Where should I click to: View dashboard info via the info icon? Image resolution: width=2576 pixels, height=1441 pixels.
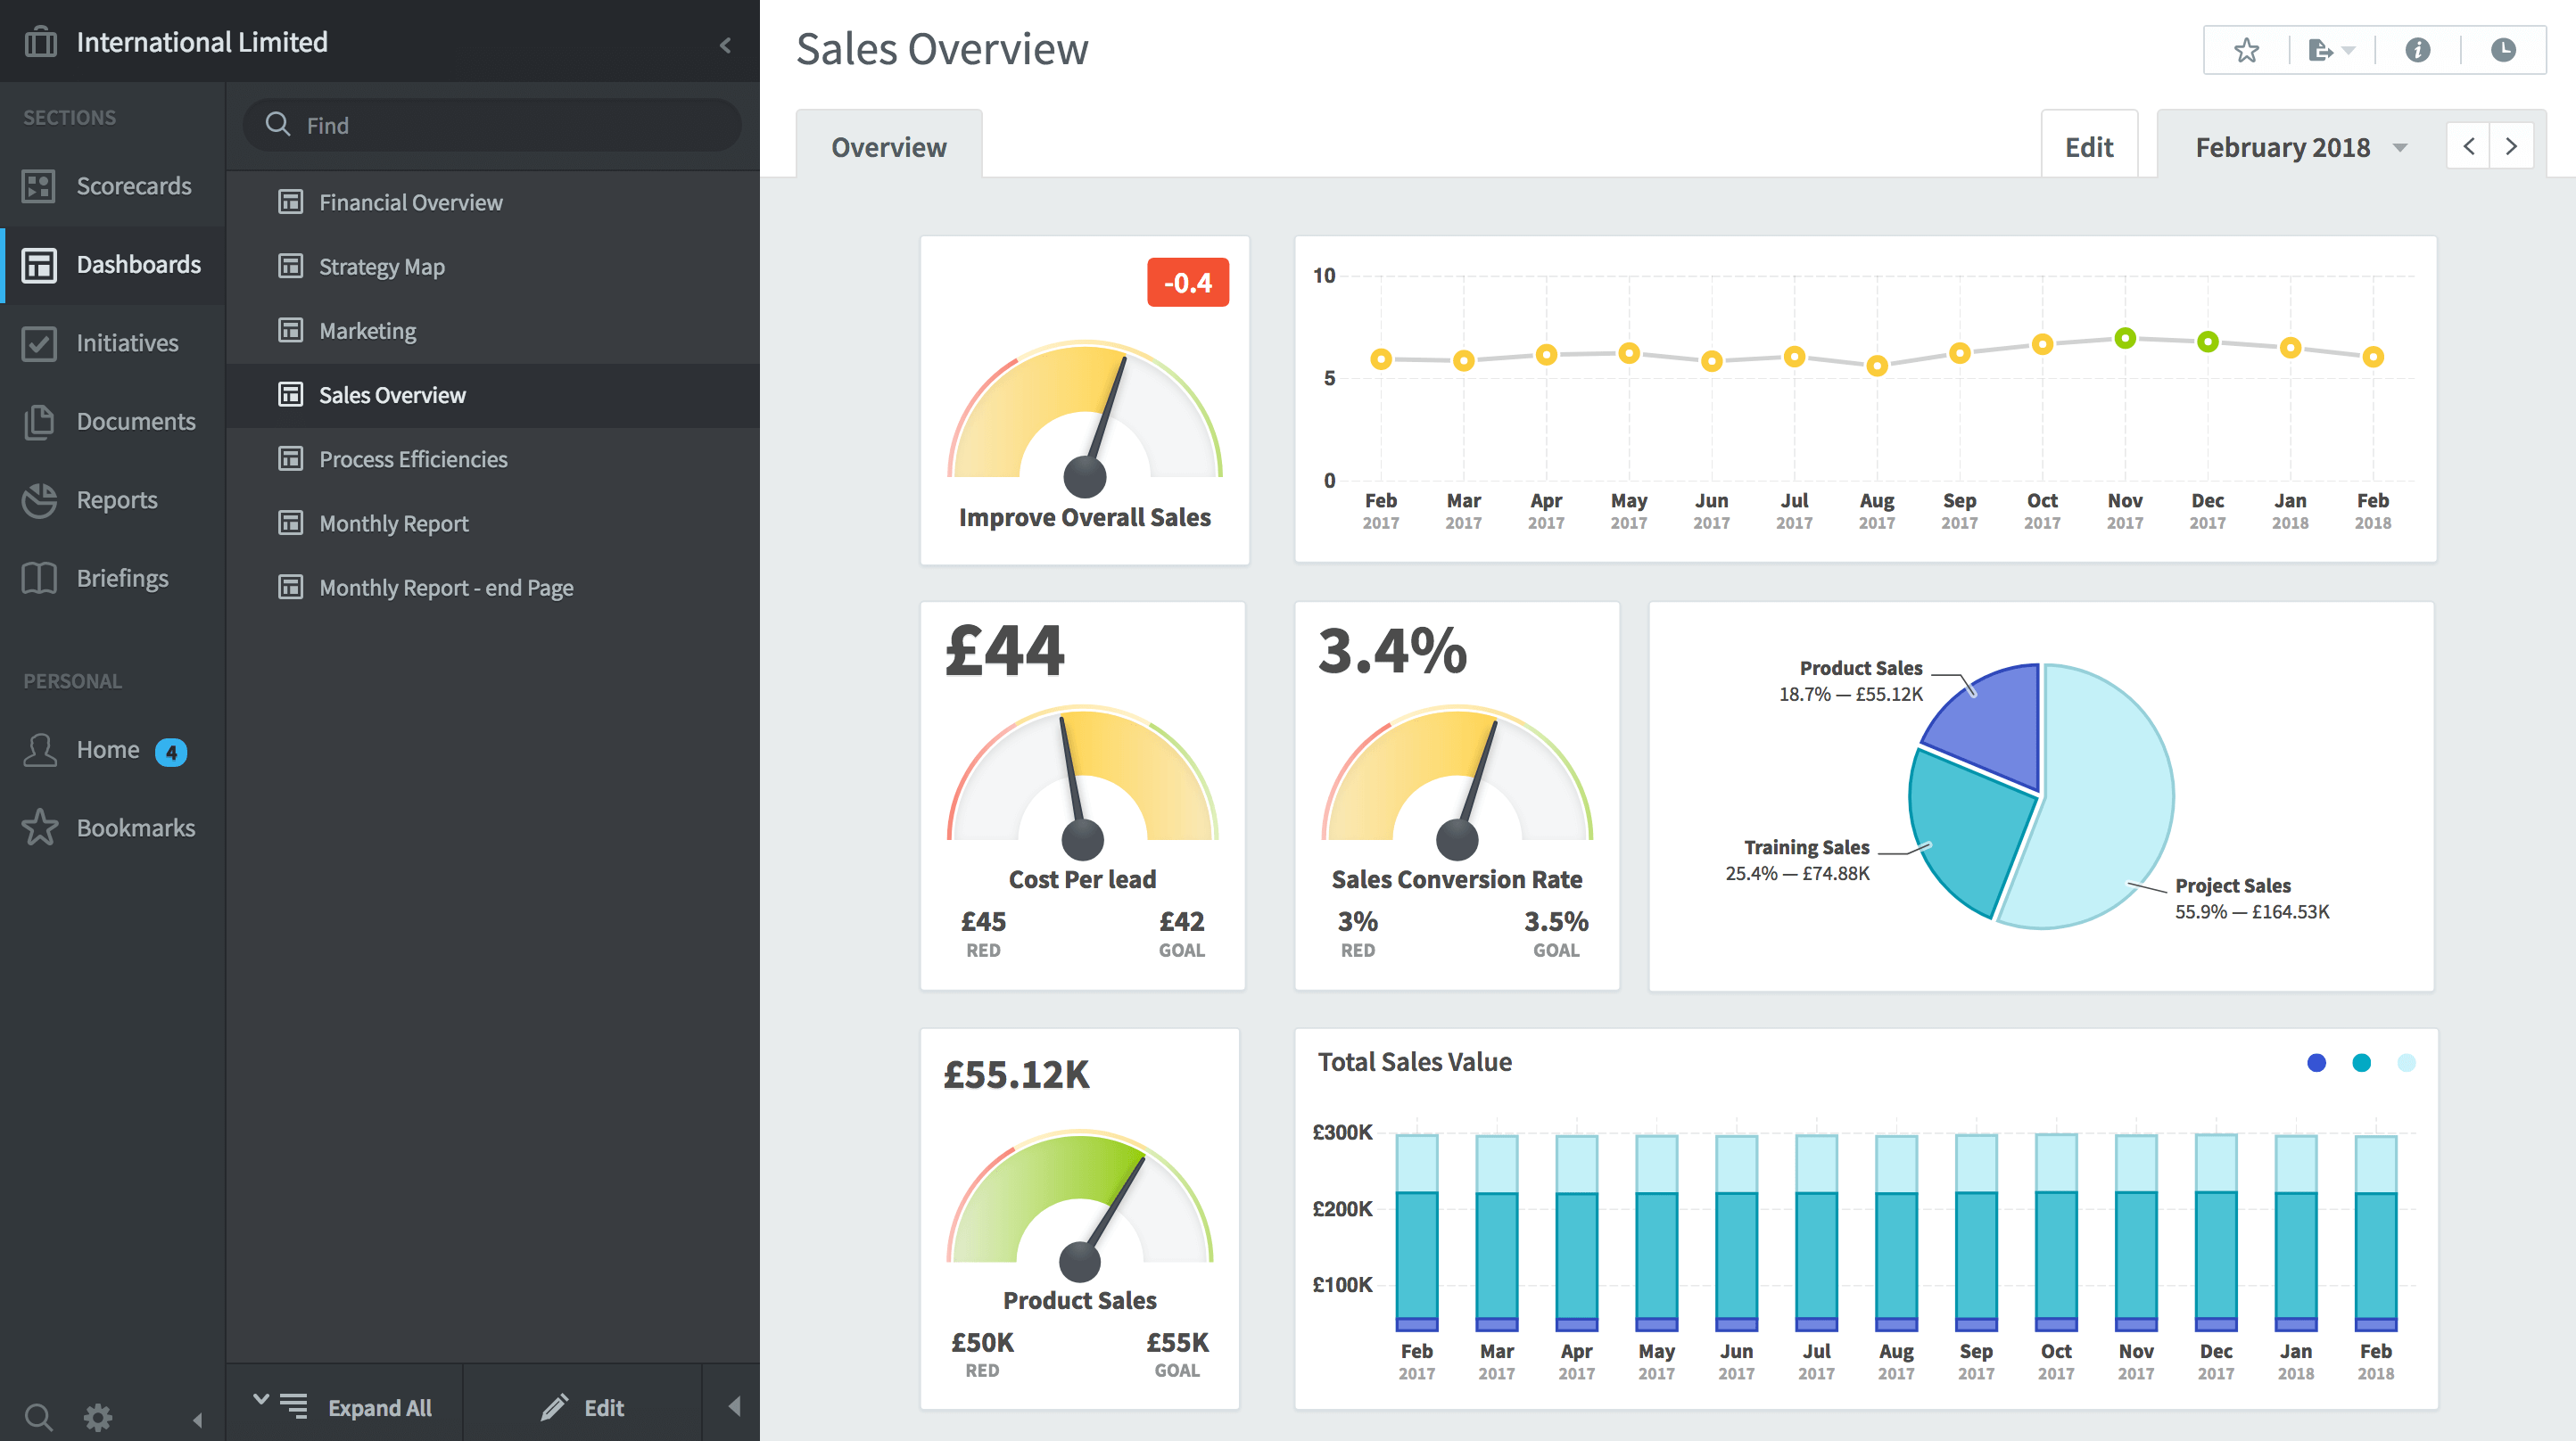tap(2417, 49)
